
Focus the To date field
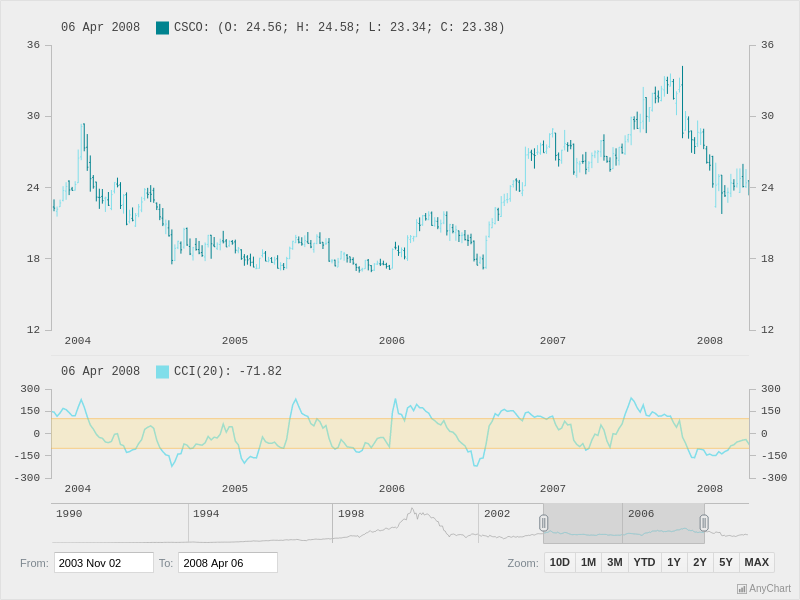click(228, 563)
